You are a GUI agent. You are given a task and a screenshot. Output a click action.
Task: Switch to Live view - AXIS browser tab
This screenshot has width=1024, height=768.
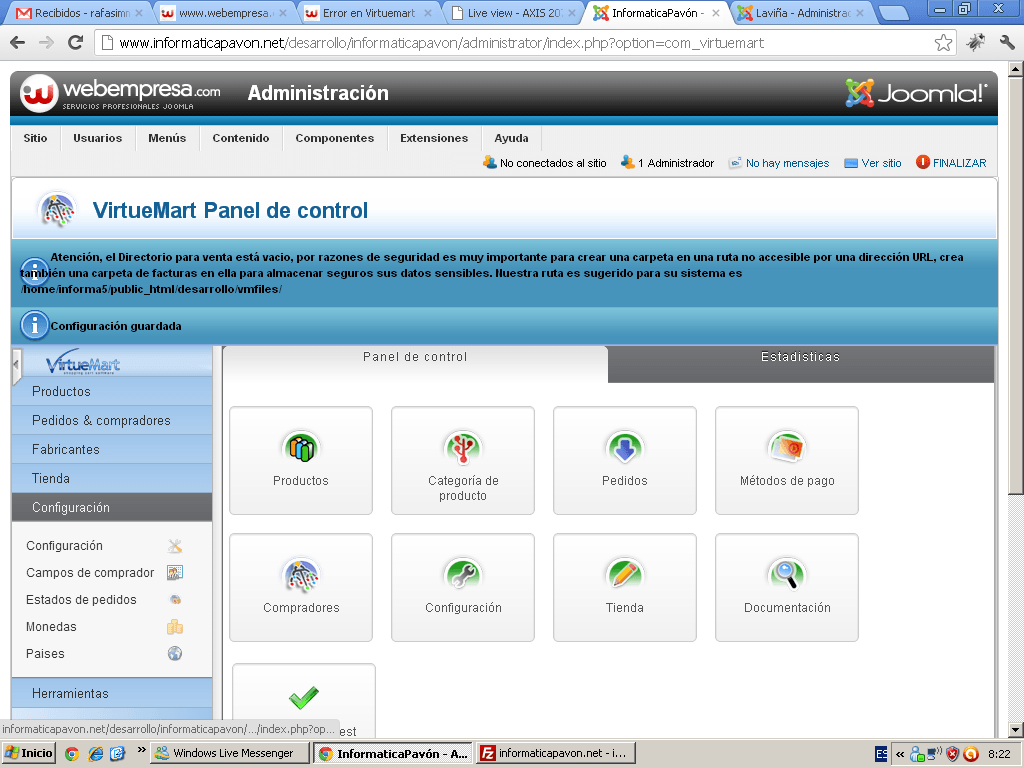tap(514, 13)
